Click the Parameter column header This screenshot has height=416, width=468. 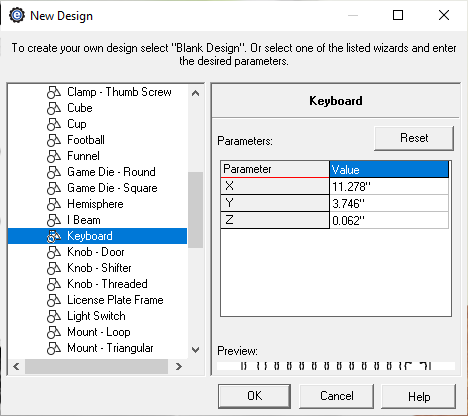(275, 169)
